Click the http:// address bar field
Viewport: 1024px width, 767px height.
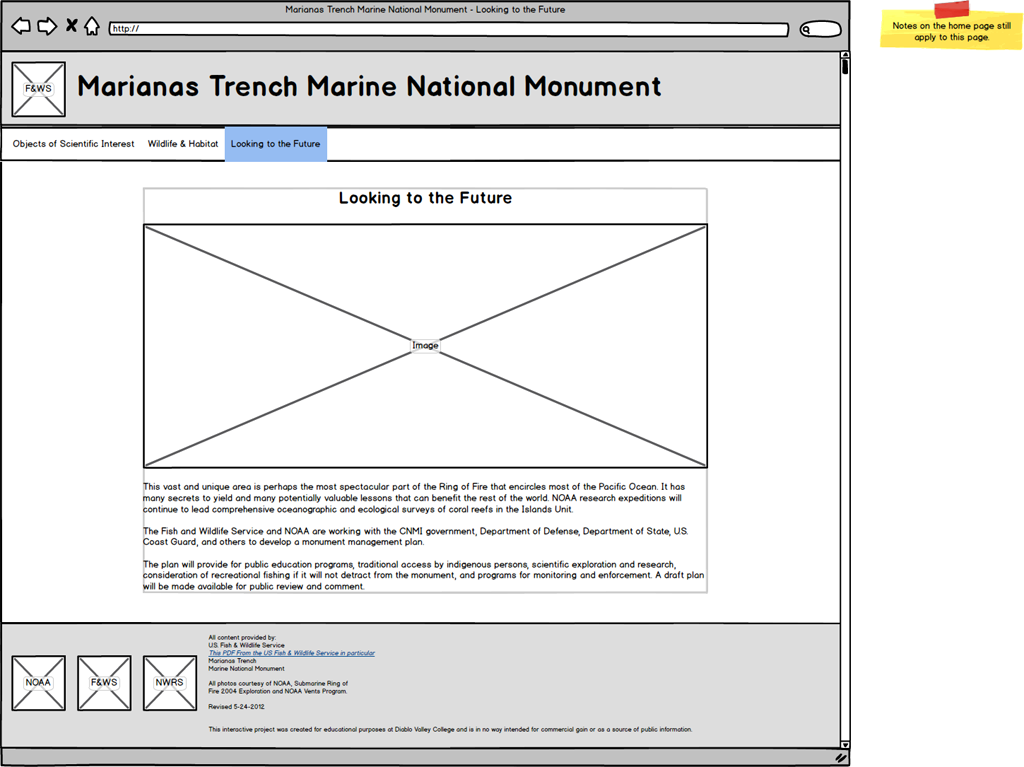(450, 29)
